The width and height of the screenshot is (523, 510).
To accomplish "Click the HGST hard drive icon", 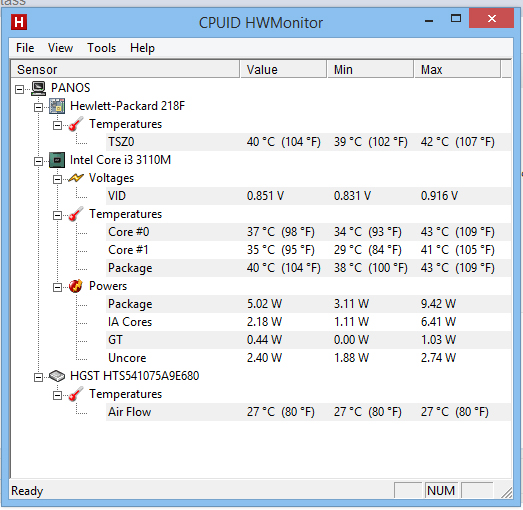I will (x=57, y=376).
